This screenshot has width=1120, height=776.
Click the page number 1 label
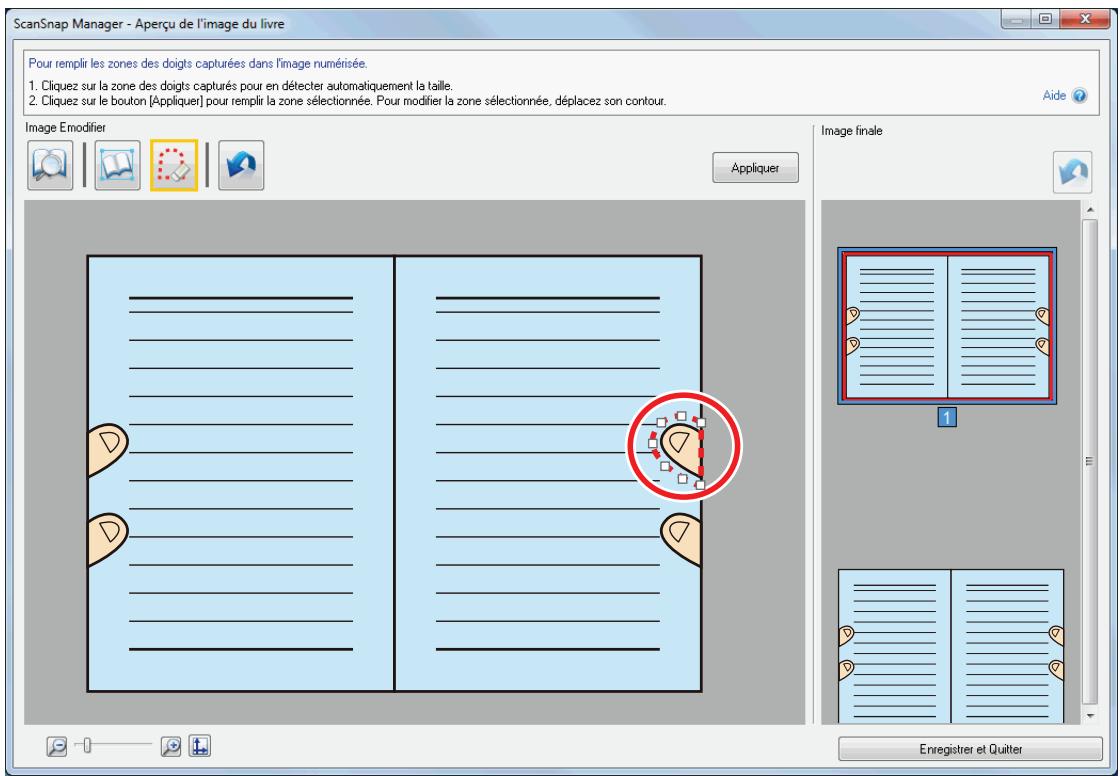click(x=946, y=417)
